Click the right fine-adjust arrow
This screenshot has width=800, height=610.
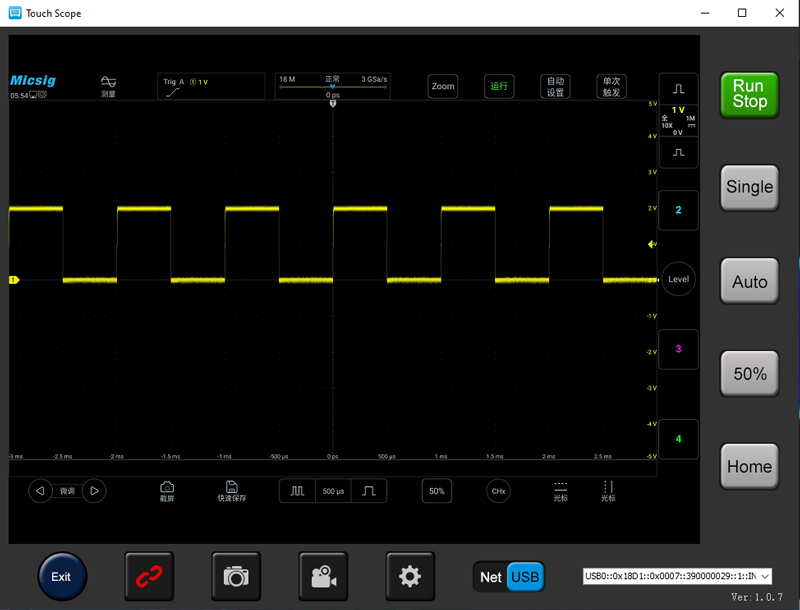click(x=94, y=491)
